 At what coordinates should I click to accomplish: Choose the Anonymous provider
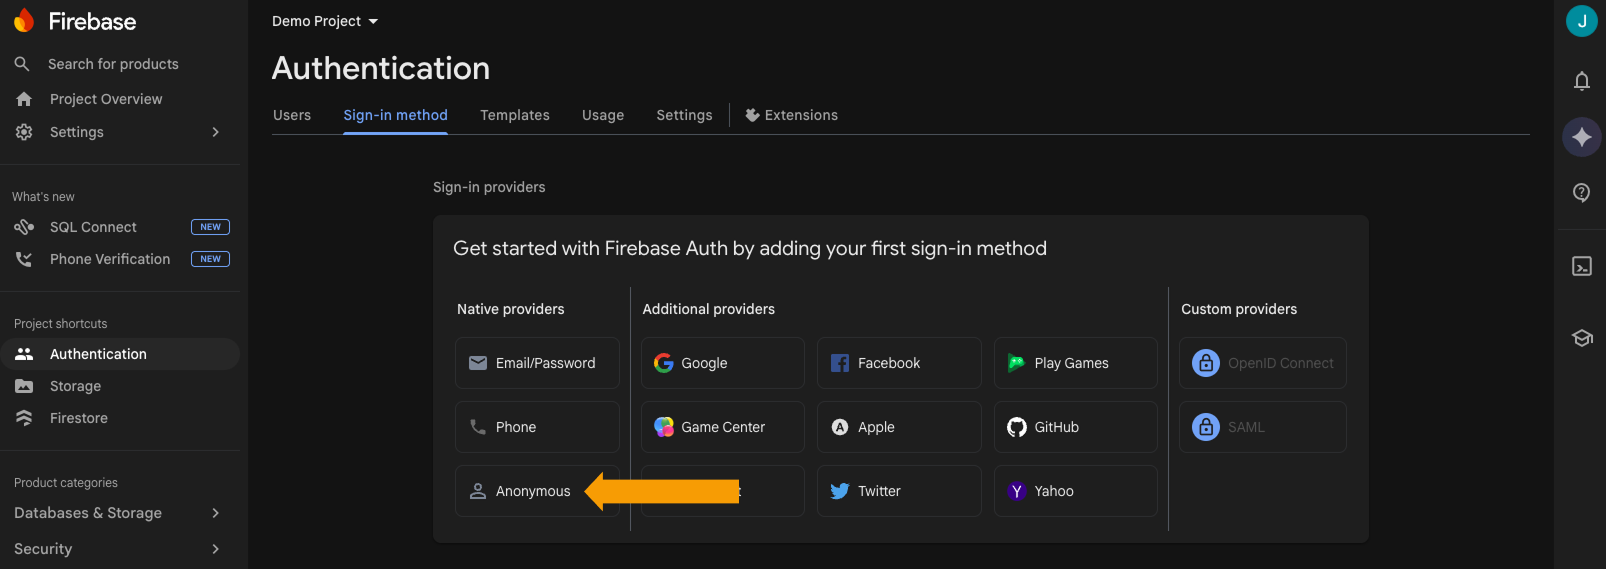537,491
